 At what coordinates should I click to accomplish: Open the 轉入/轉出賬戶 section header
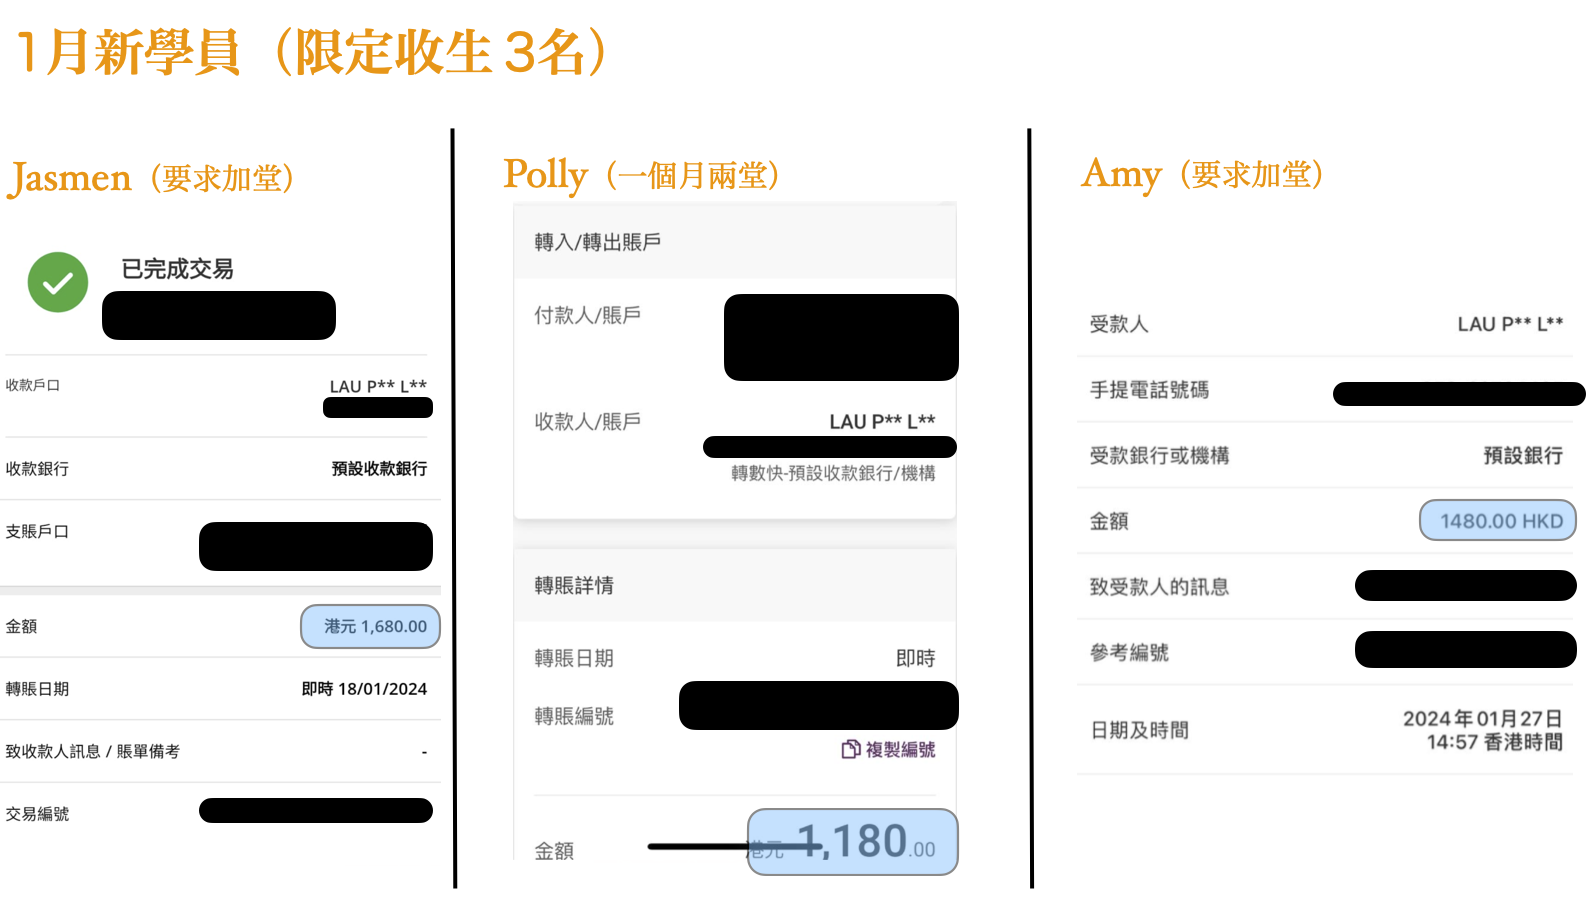click(x=598, y=242)
